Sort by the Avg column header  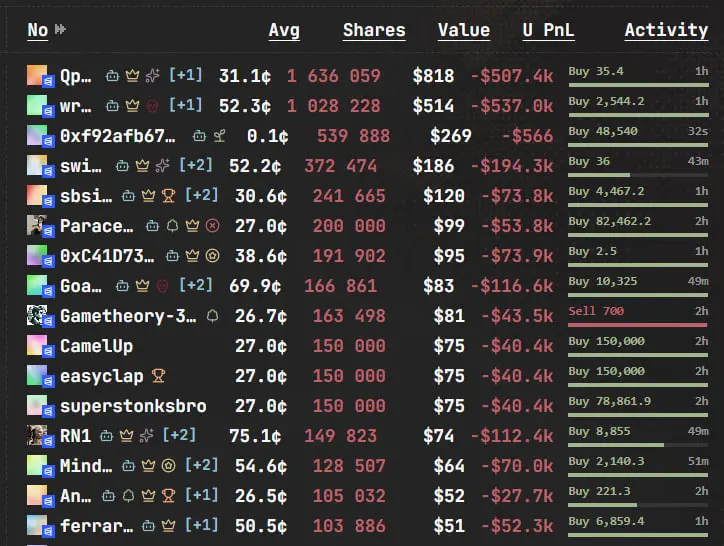pyautogui.click(x=284, y=30)
